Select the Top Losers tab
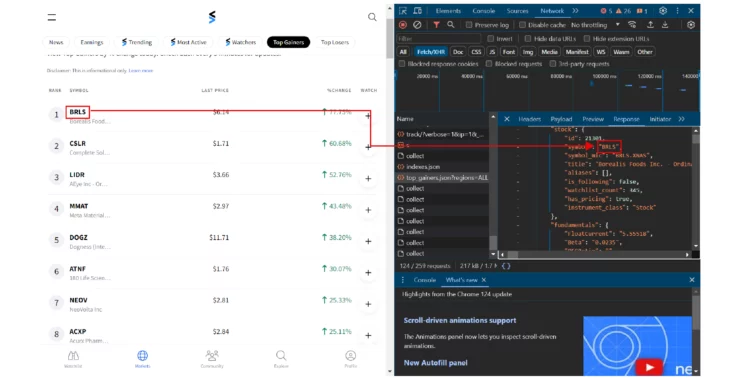Screen dimensions: 744x378 point(335,42)
